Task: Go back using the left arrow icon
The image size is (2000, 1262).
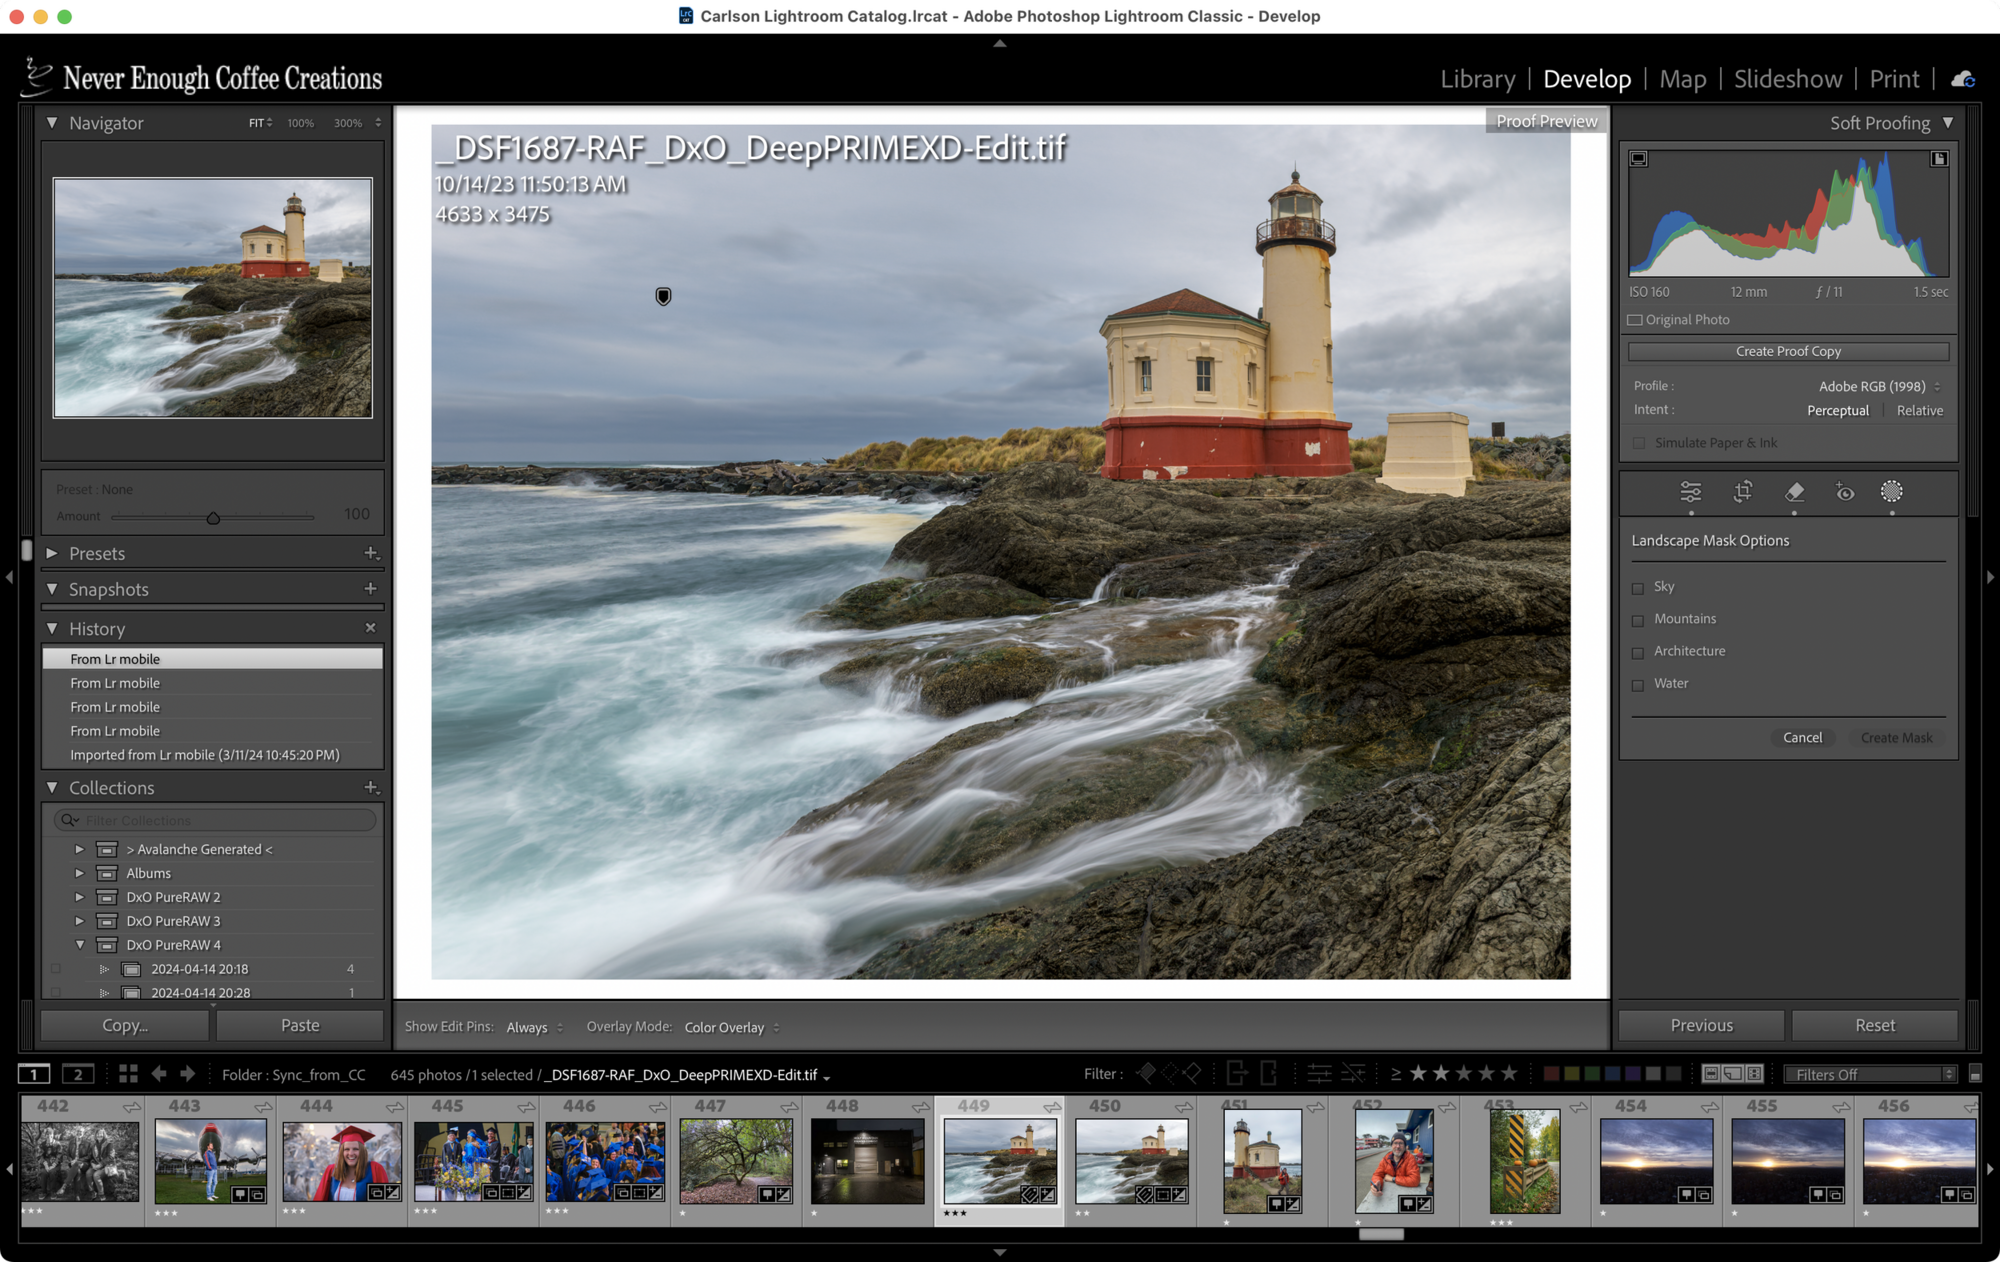Action: (x=159, y=1074)
